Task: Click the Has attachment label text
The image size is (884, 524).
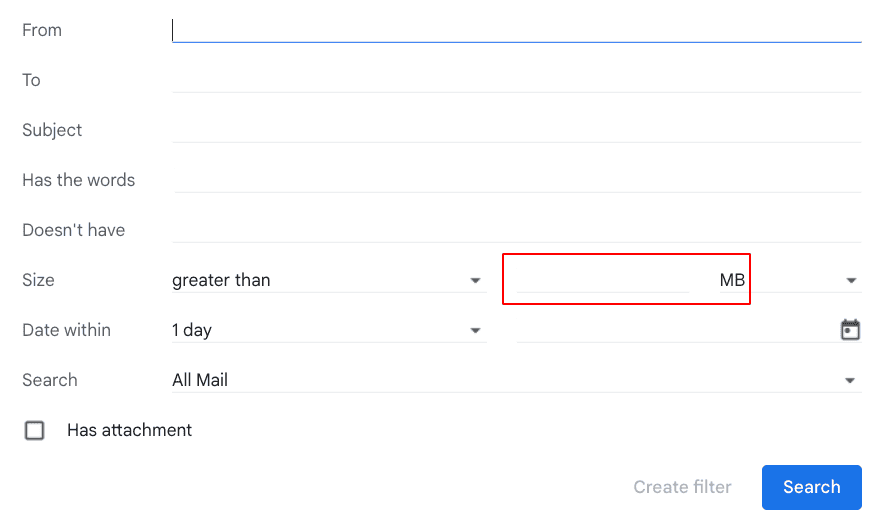Action: (x=130, y=430)
